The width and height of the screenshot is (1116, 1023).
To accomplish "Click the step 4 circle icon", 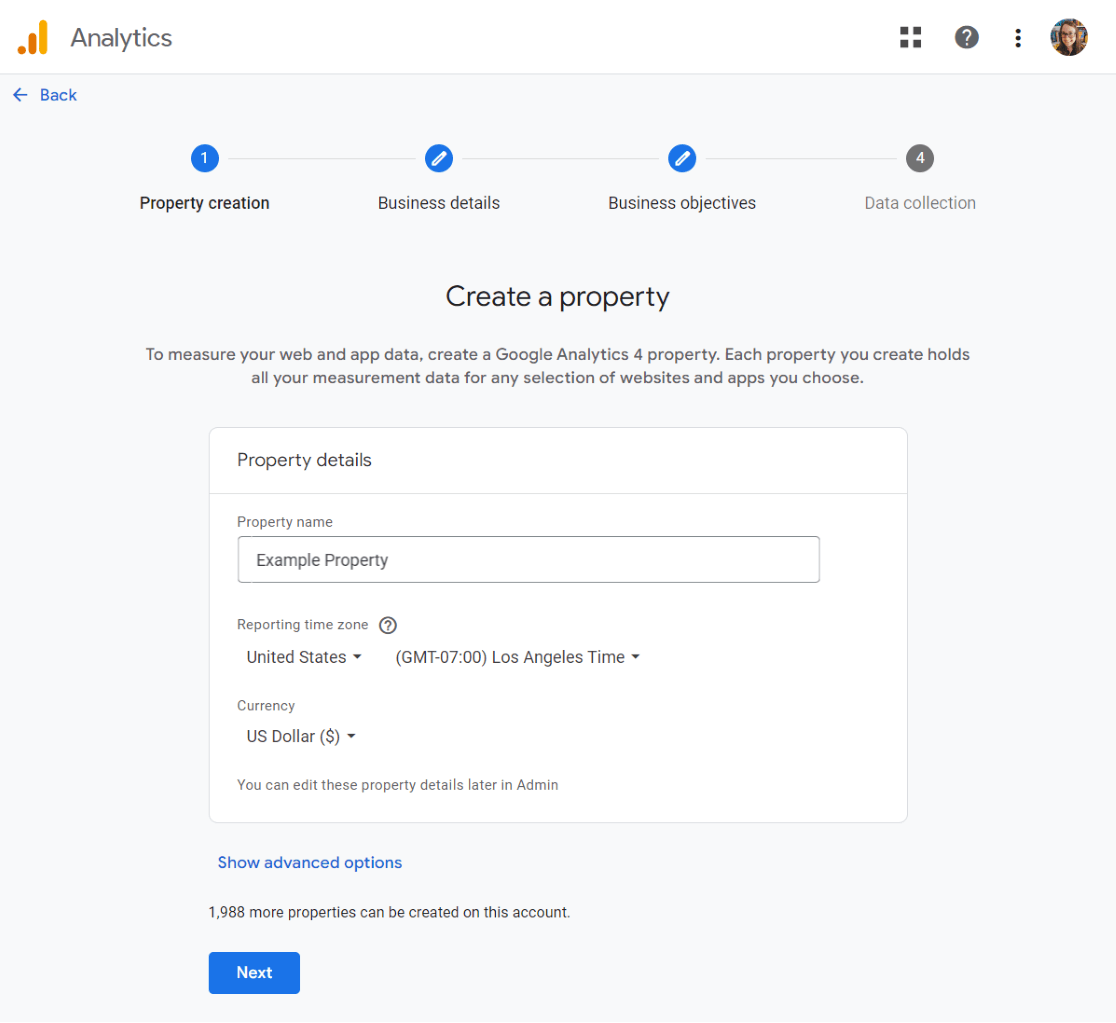I will pyautogui.click(x=920, y=158).
